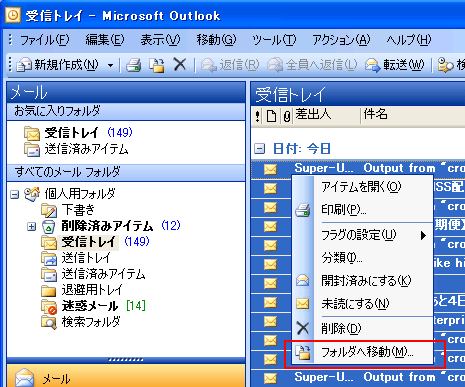
Task: Open the 新規作成 dropdown arrow
Action: [x=110, y=65]
